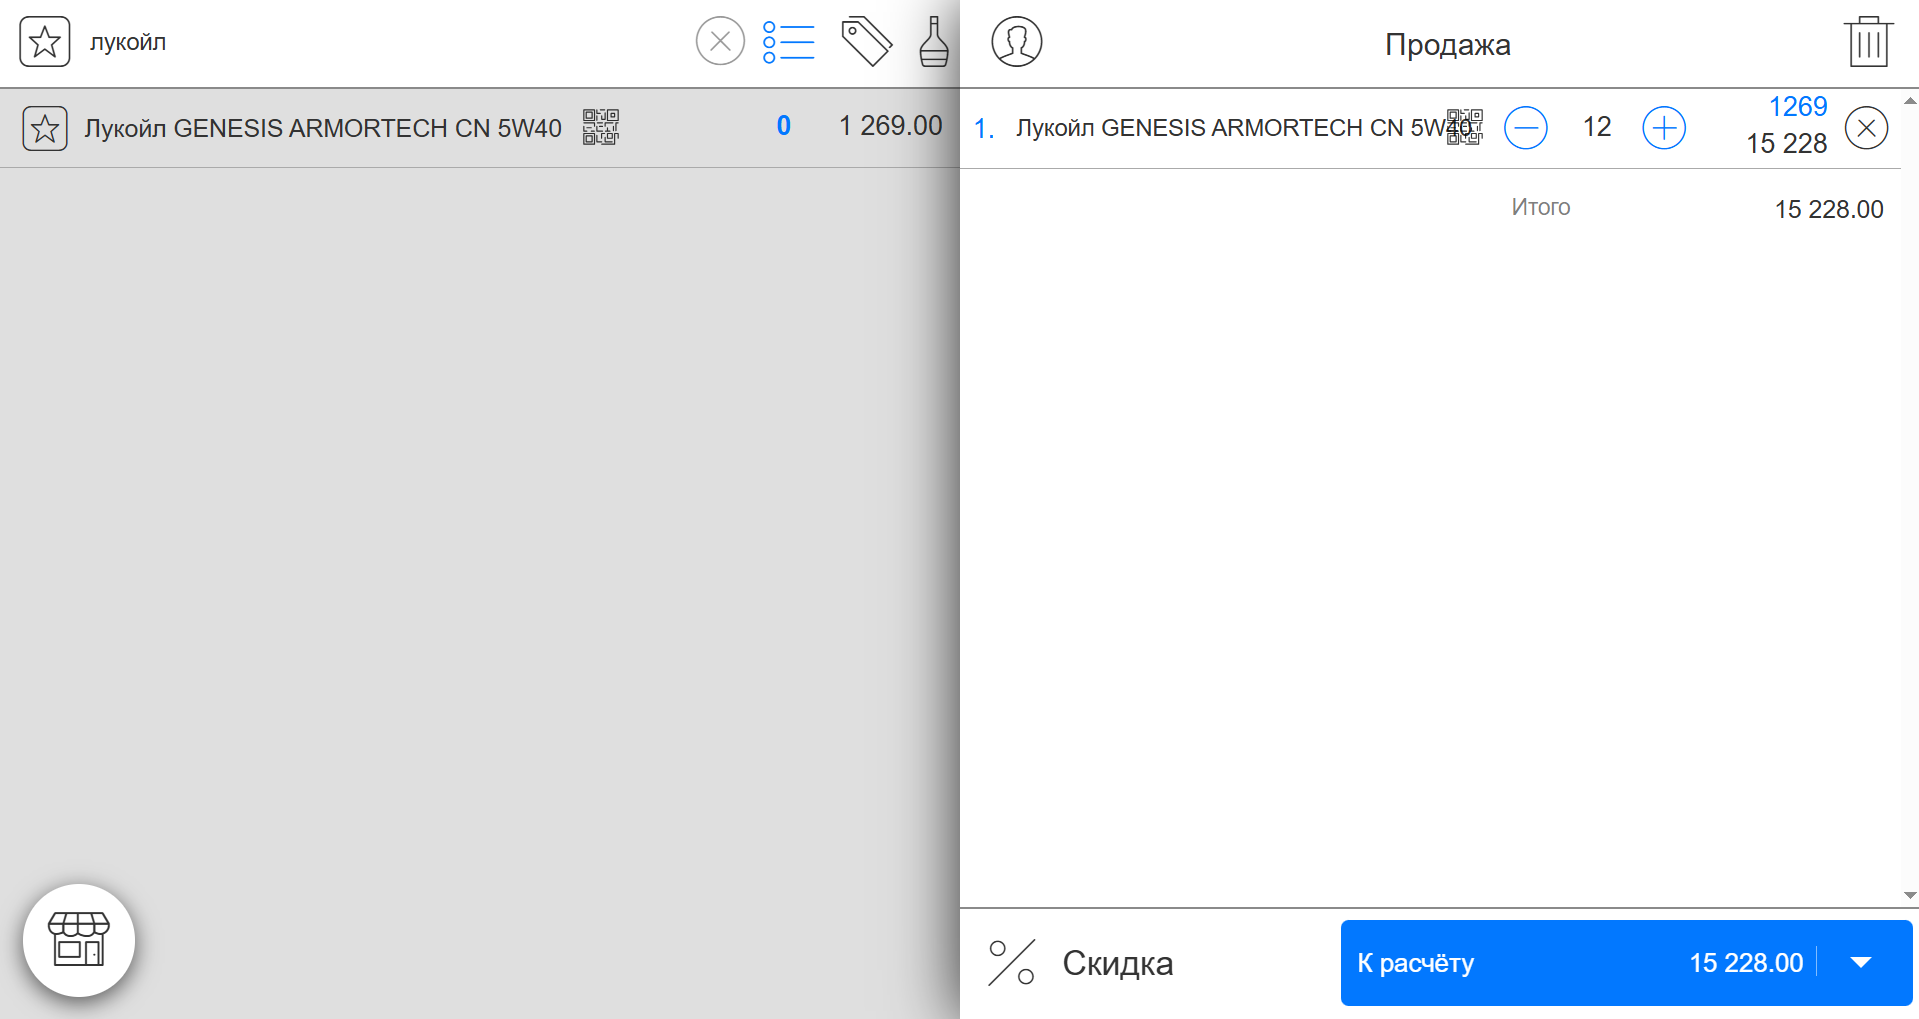Screen dimensions: 1919x1019
Task: Click the quantity value 12
Action: 1597,127
